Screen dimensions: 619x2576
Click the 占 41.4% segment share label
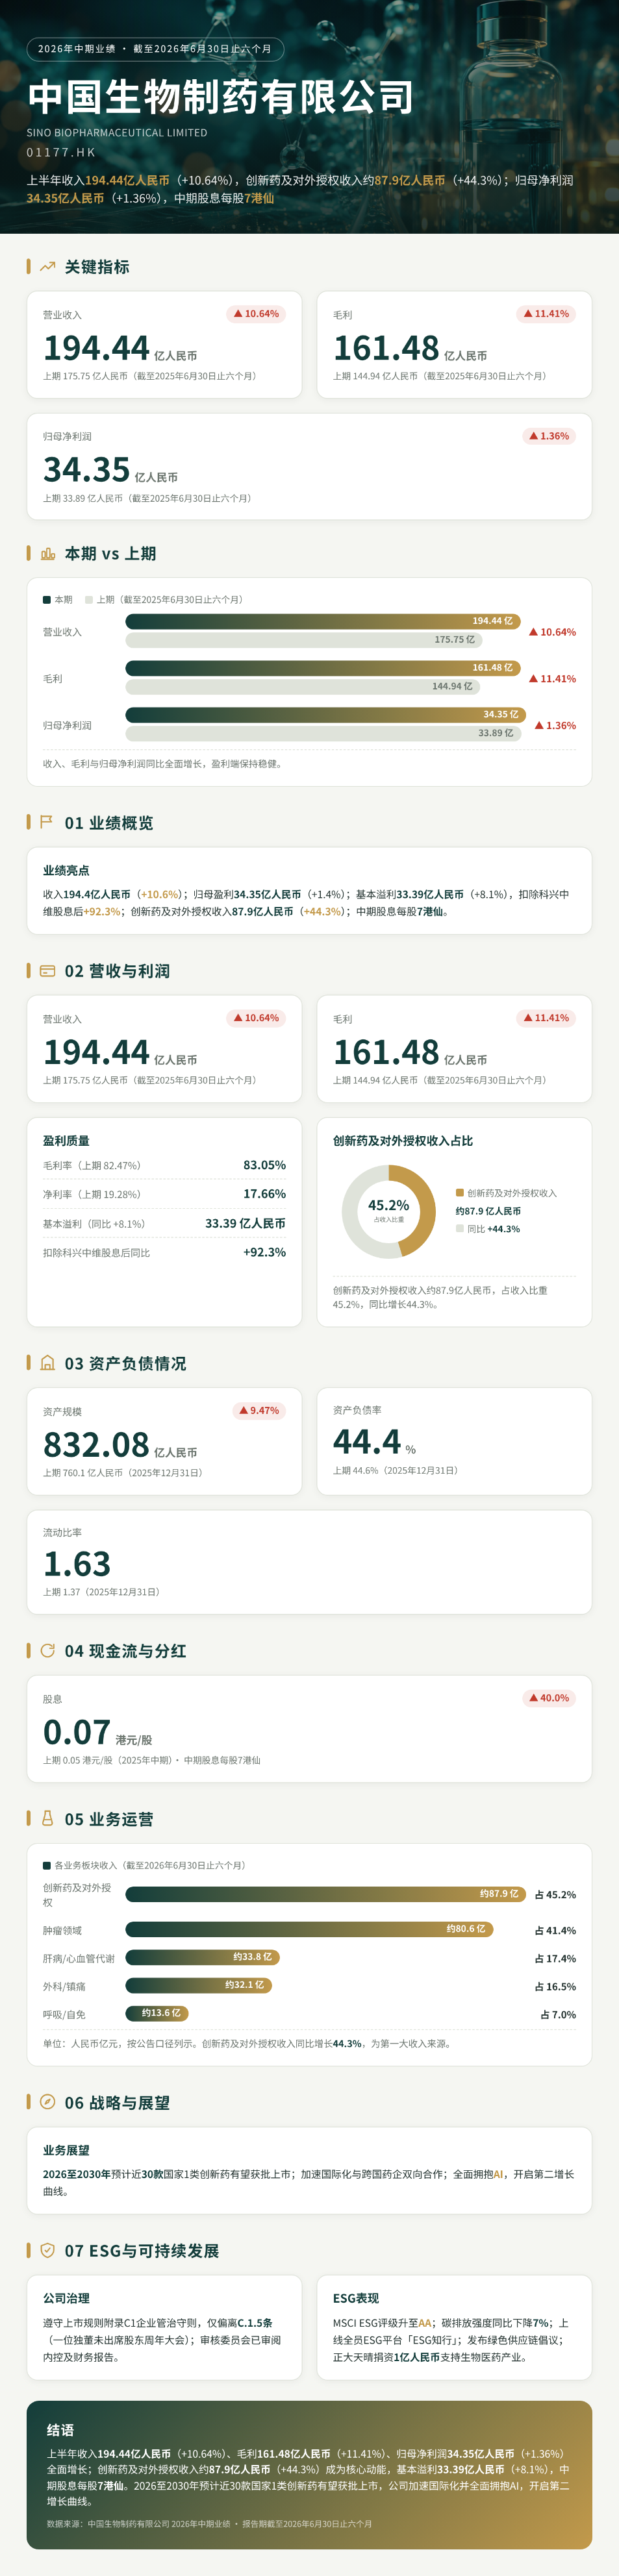tap(555, 1931)
